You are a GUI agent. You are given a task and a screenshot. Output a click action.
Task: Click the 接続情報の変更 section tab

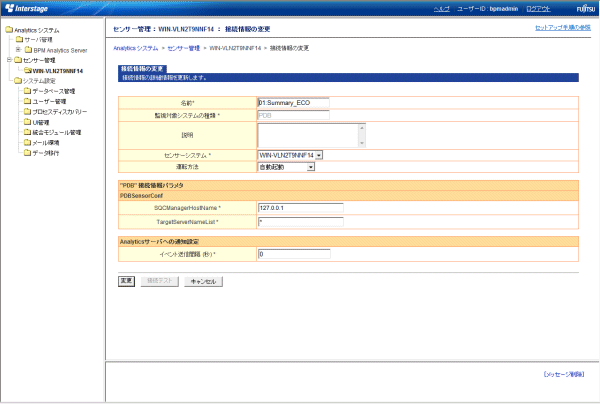tap(142, 69)
